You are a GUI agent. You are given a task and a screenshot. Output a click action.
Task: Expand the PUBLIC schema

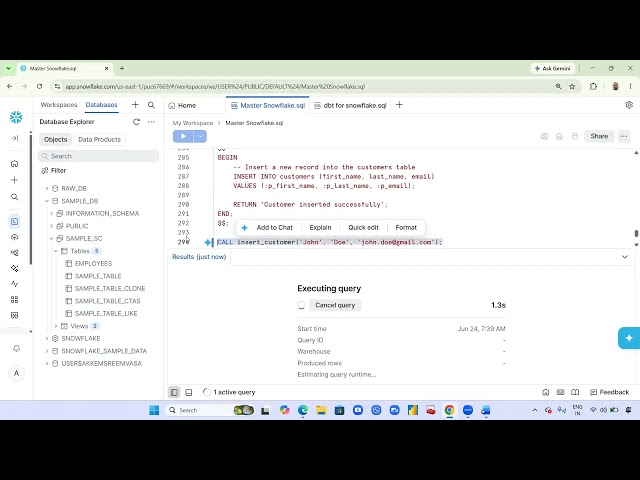[x=51, y=226]
